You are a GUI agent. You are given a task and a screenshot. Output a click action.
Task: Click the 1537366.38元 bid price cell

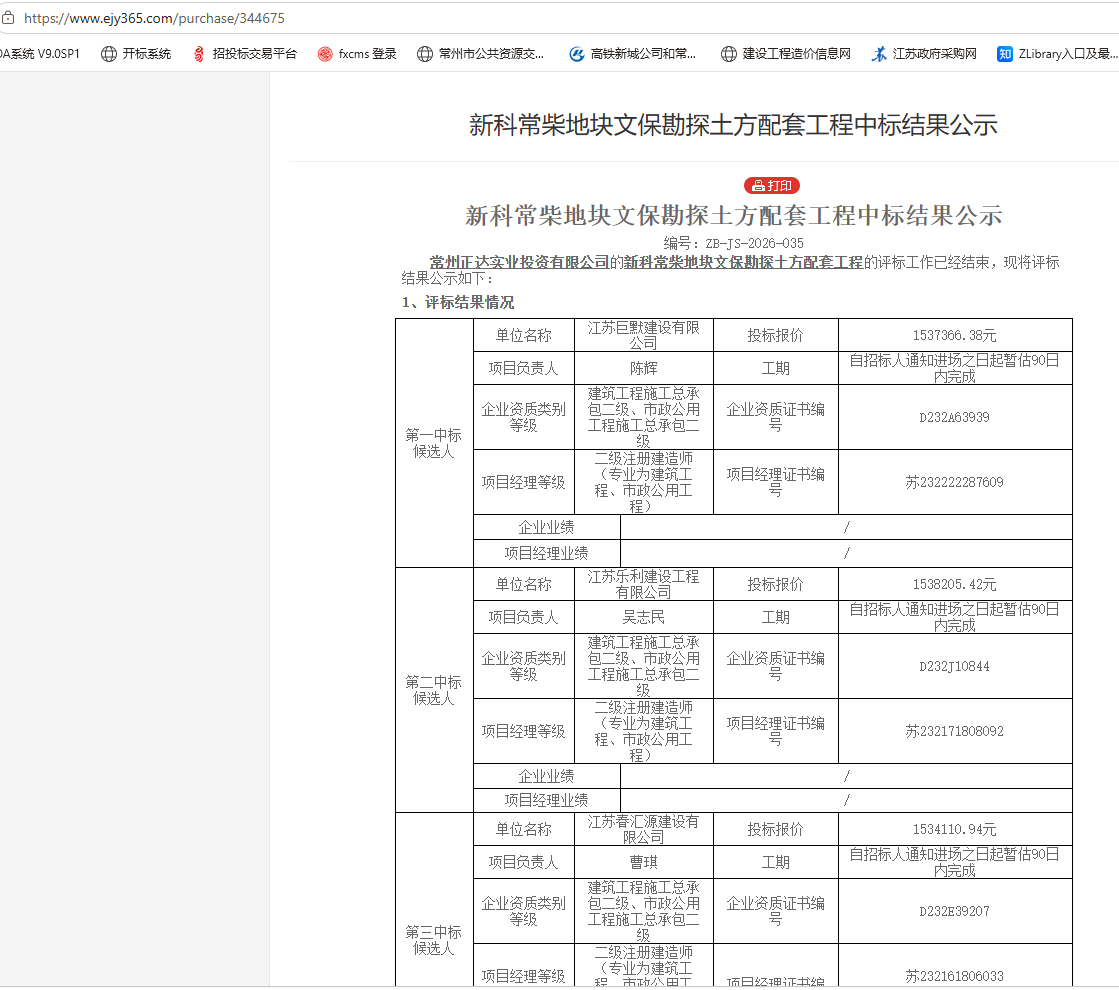pos(955,335)
